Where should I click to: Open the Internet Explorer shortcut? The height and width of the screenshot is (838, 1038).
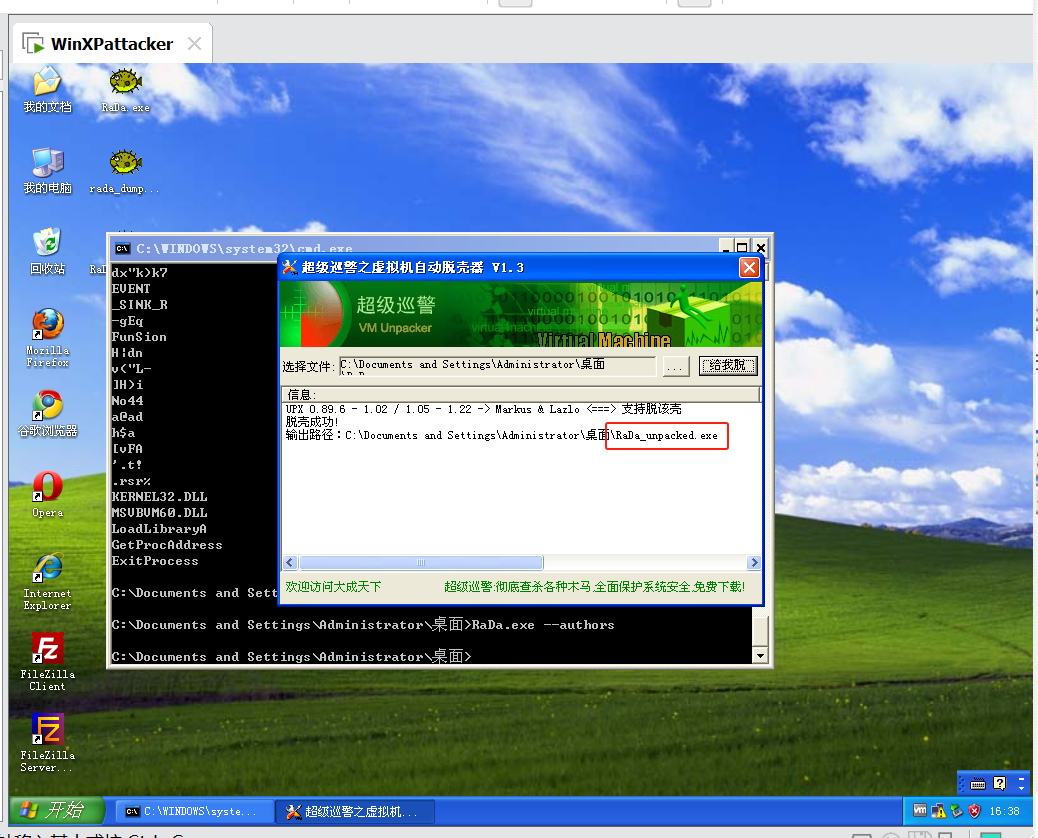tap(47, 581)
